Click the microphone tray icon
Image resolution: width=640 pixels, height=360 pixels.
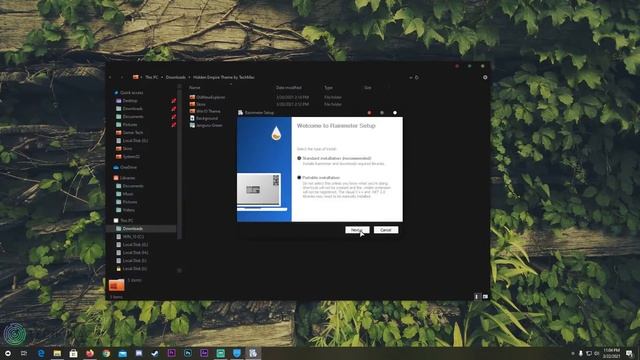[581, 353]
